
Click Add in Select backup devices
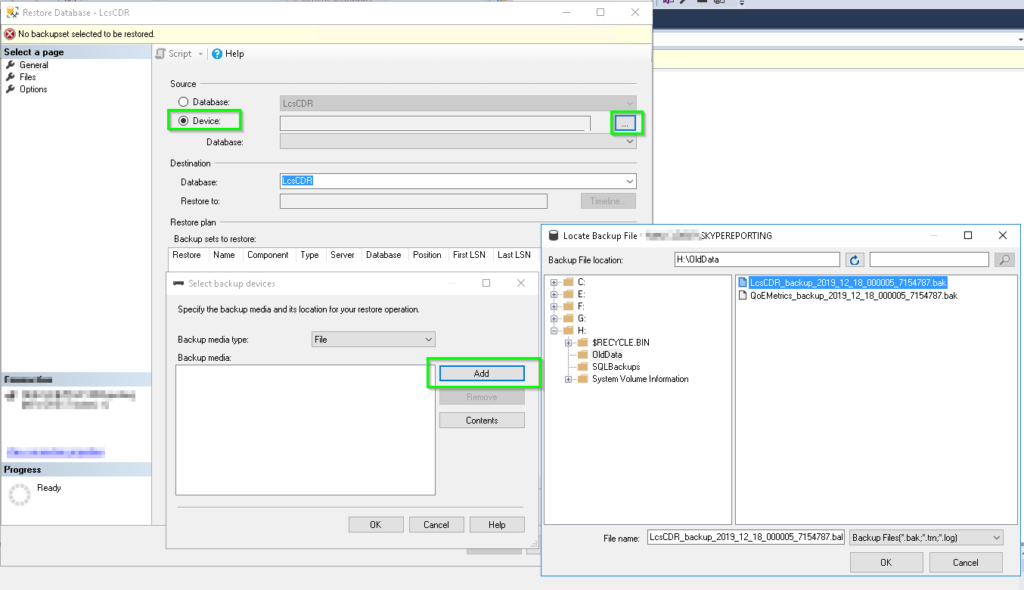coord(482,373)
